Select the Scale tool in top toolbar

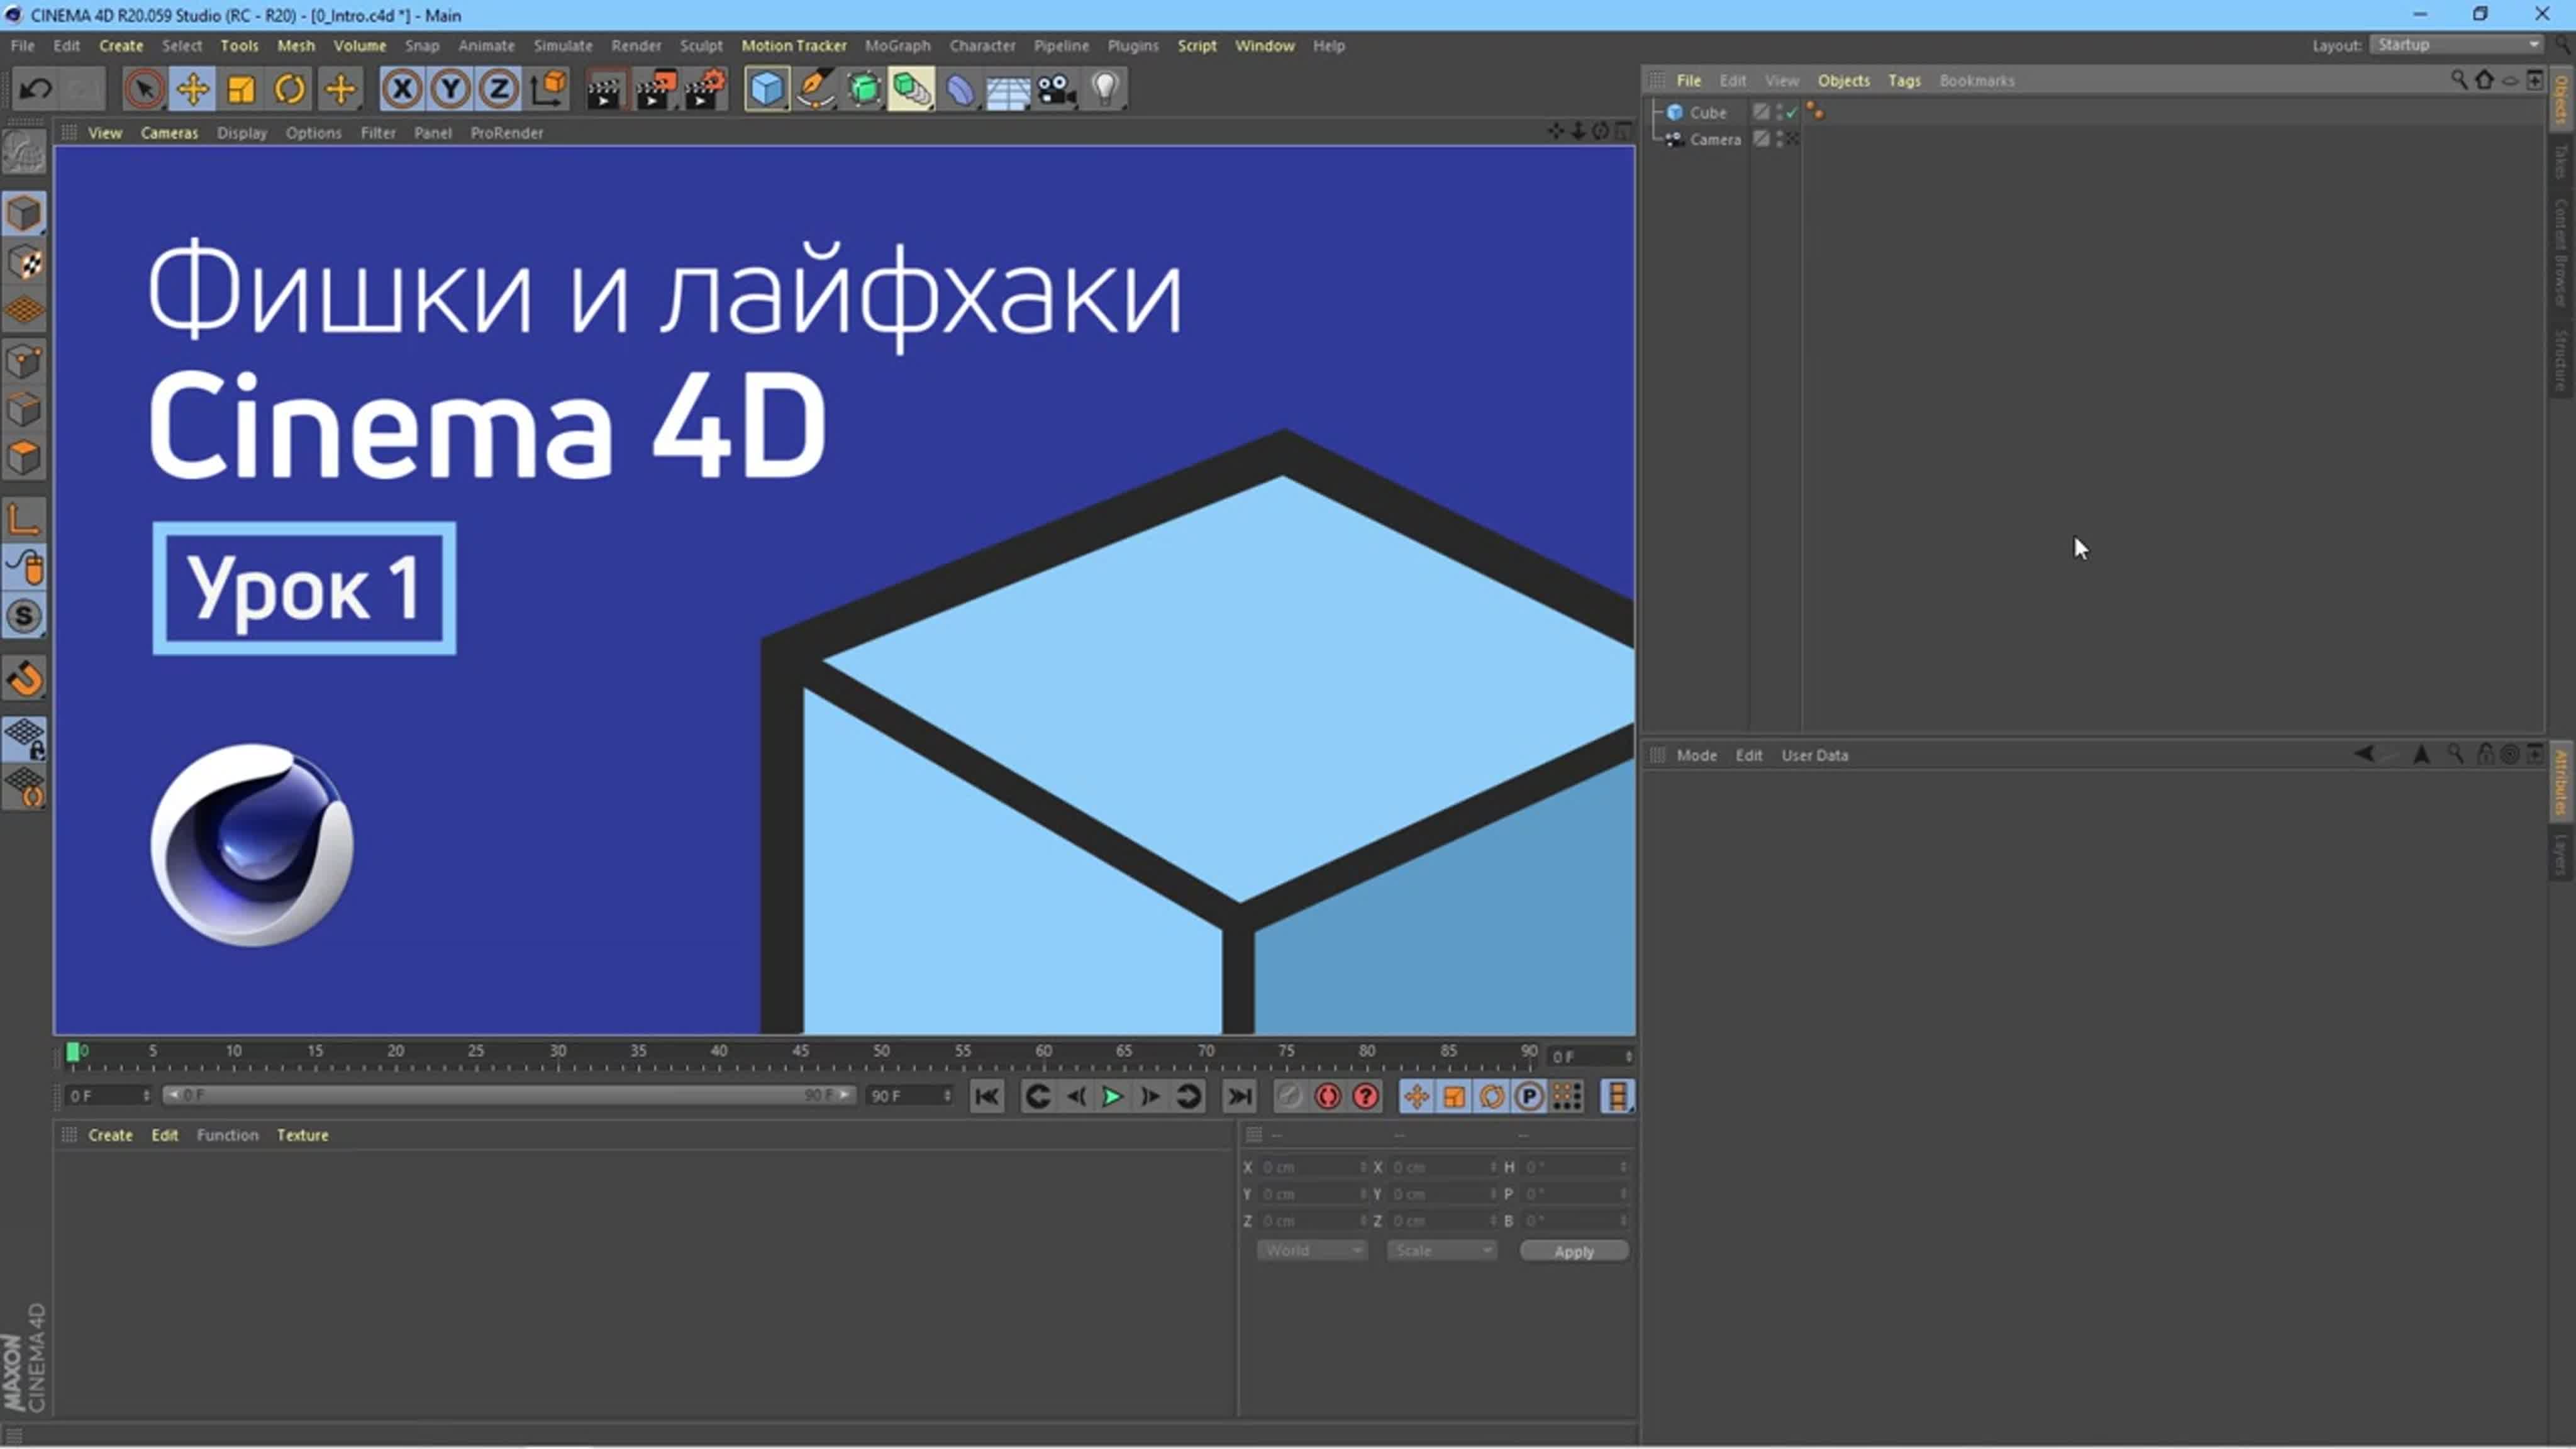(x=241, y=89)
